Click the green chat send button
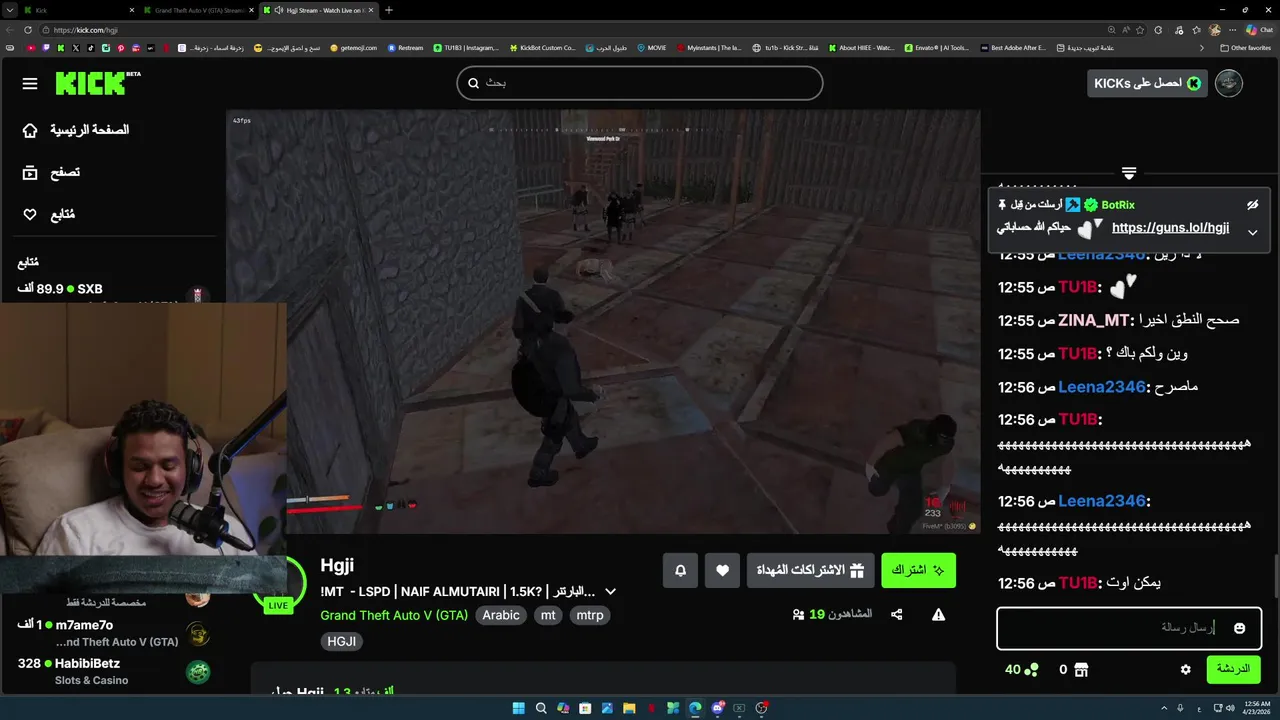This screenshot has height=720, width=1280. click(x=1233, y=669)
